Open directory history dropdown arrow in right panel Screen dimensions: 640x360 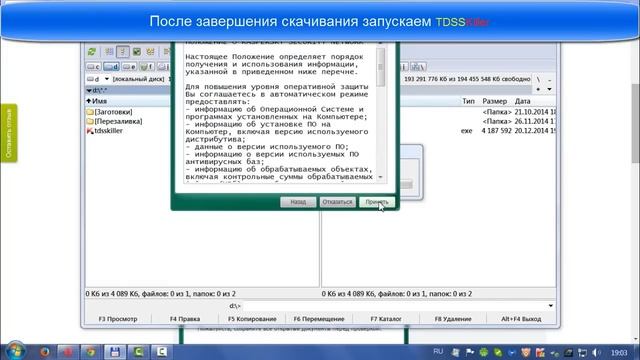[549, 89]
